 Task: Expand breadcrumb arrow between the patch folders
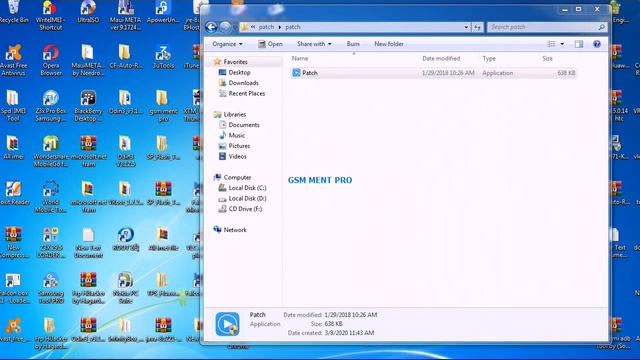[x=280, y=27]
